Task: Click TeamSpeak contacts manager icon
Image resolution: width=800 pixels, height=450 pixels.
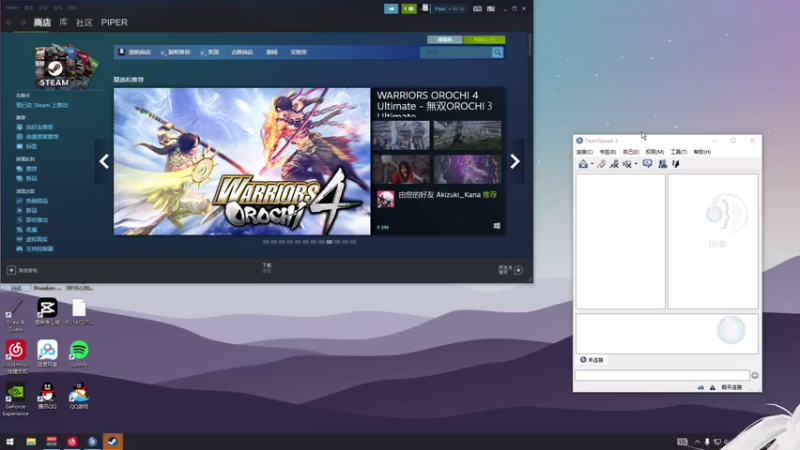Action: coord(662,164)
